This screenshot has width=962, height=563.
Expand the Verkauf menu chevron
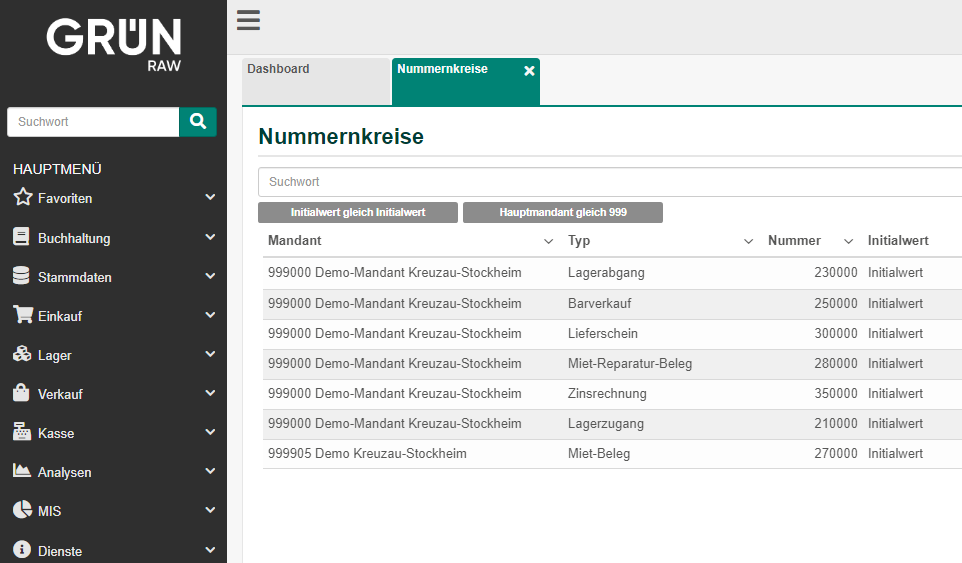click(x=210, y=393)
